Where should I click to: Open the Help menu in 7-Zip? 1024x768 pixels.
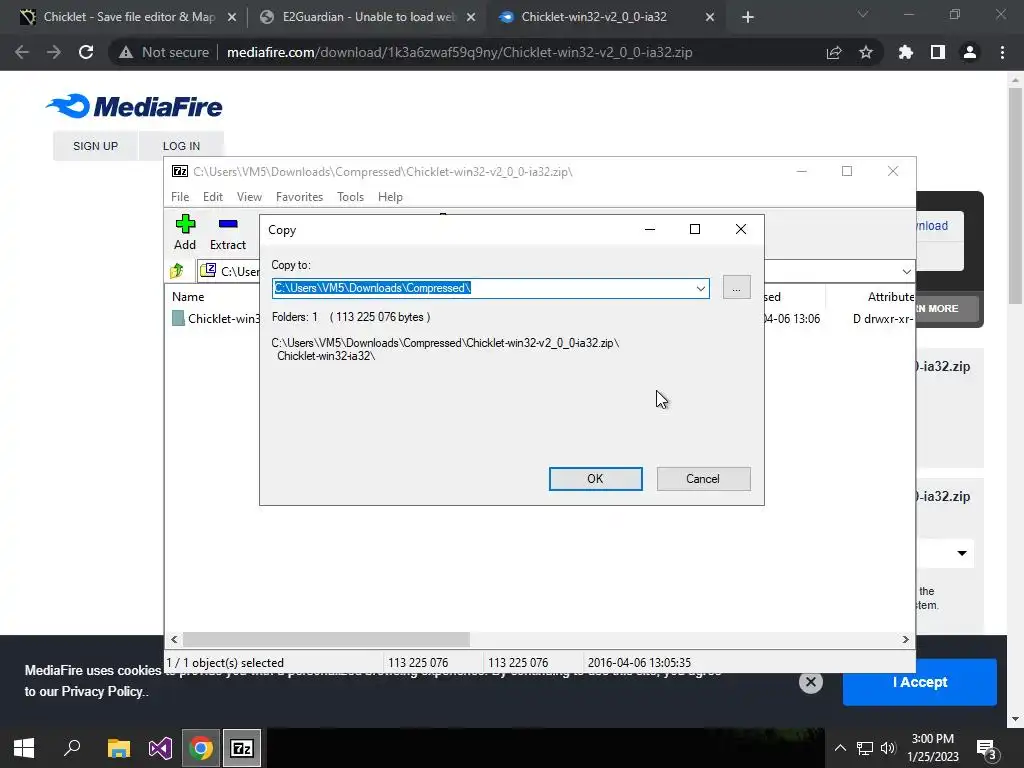[390, 197]
